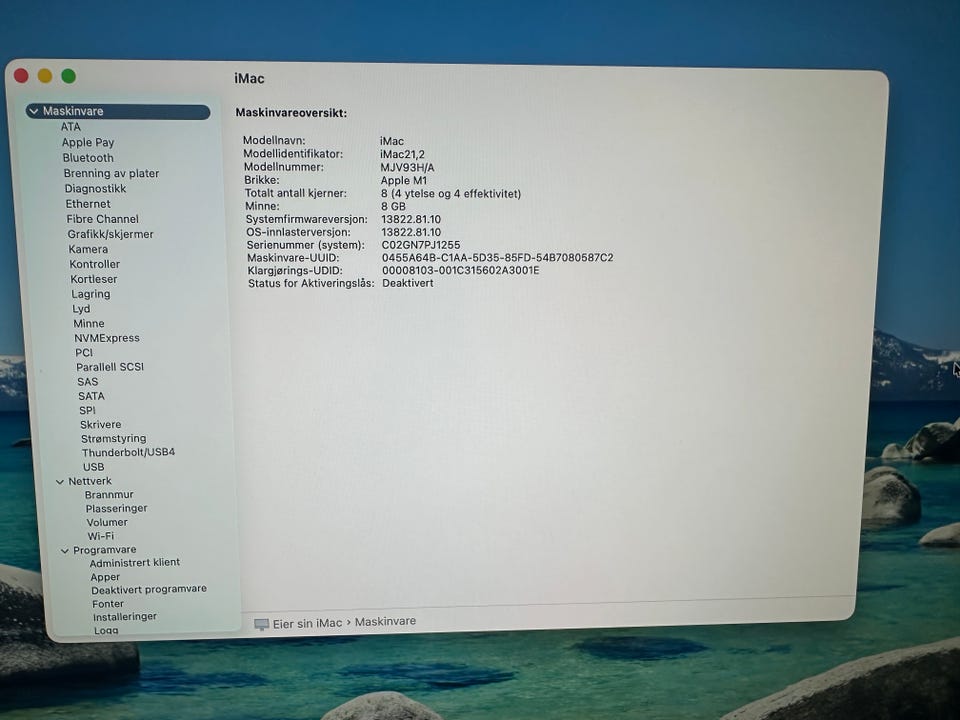Minimize window with the yellow button
This screenshot has width=960, height=720.
pos(45,76)
